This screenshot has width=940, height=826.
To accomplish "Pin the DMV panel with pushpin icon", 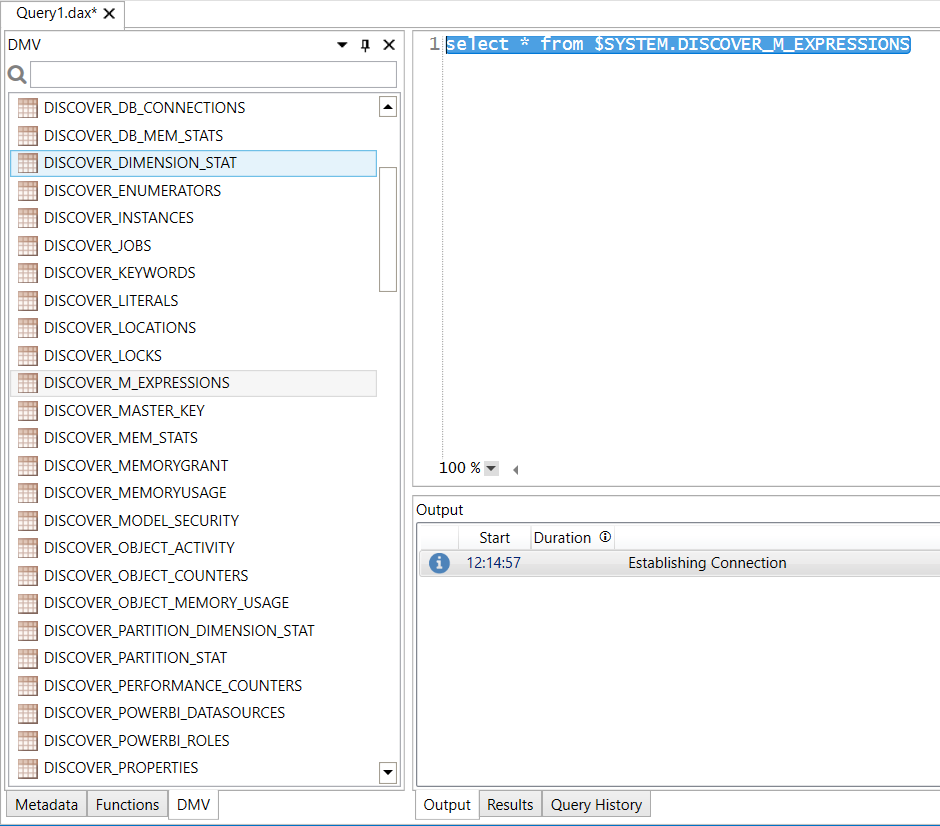I will 365,45.
